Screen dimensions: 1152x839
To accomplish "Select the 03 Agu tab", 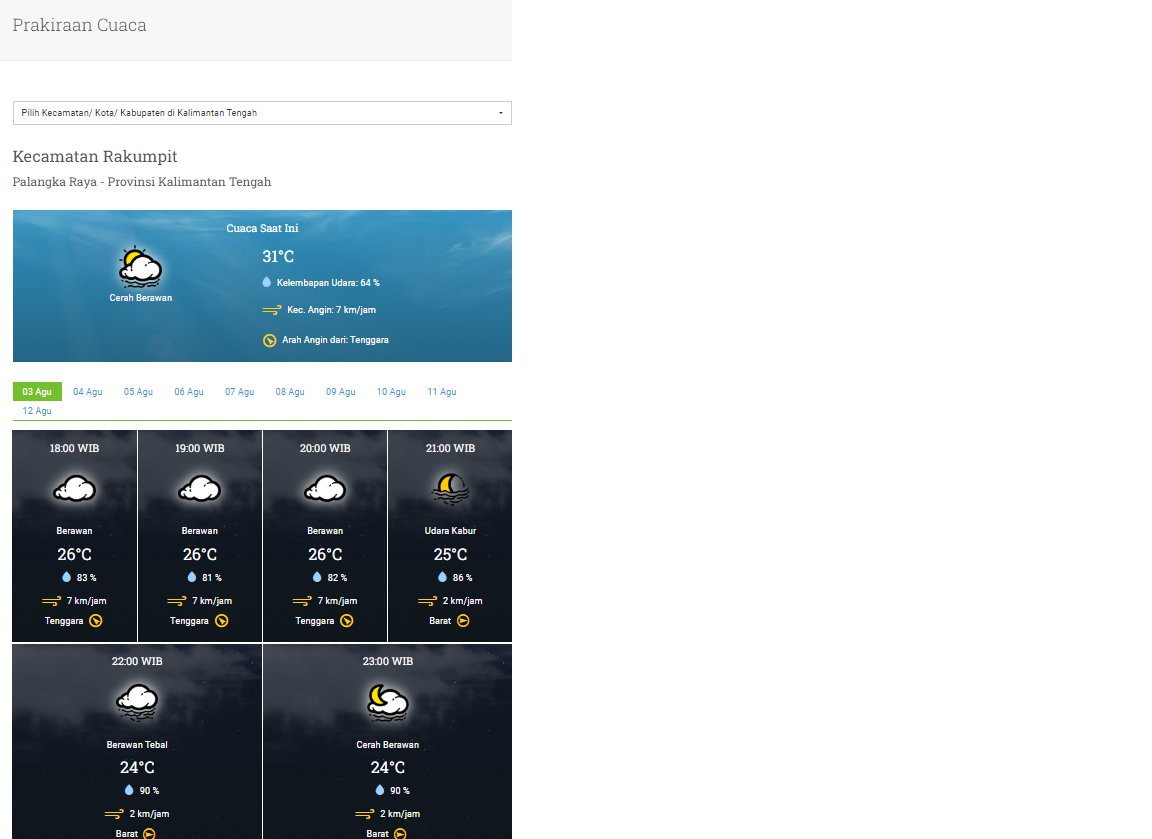I will click(x=37, y=392).
